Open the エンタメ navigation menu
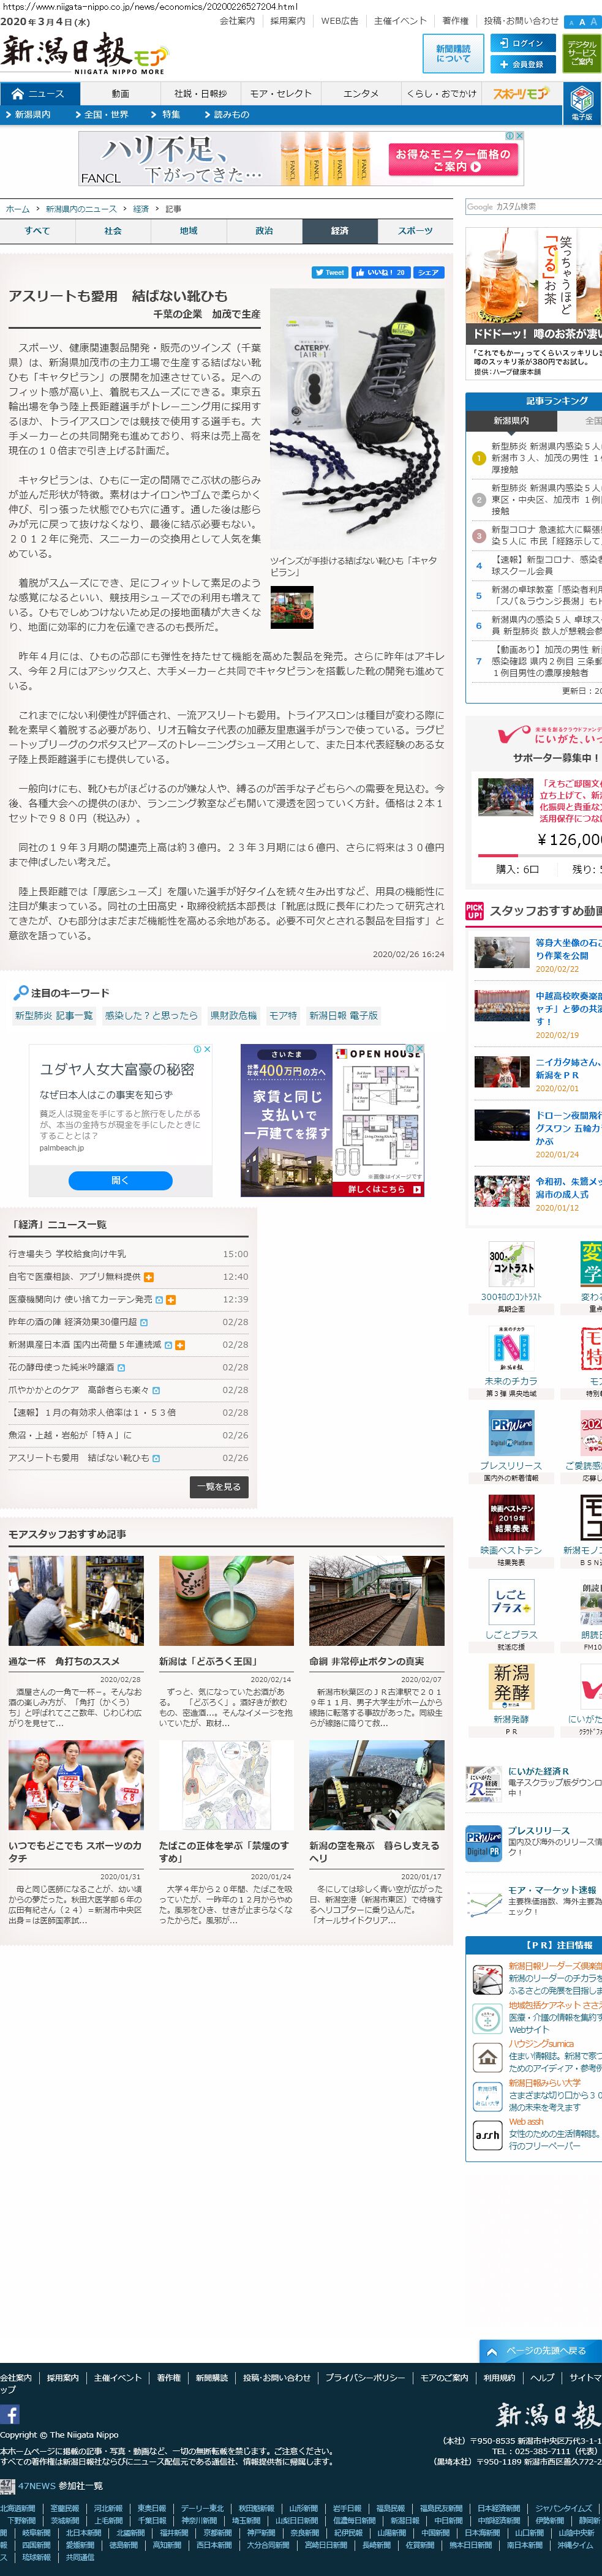The width and height of the screenshot is (602, 2576). [361, 94]
